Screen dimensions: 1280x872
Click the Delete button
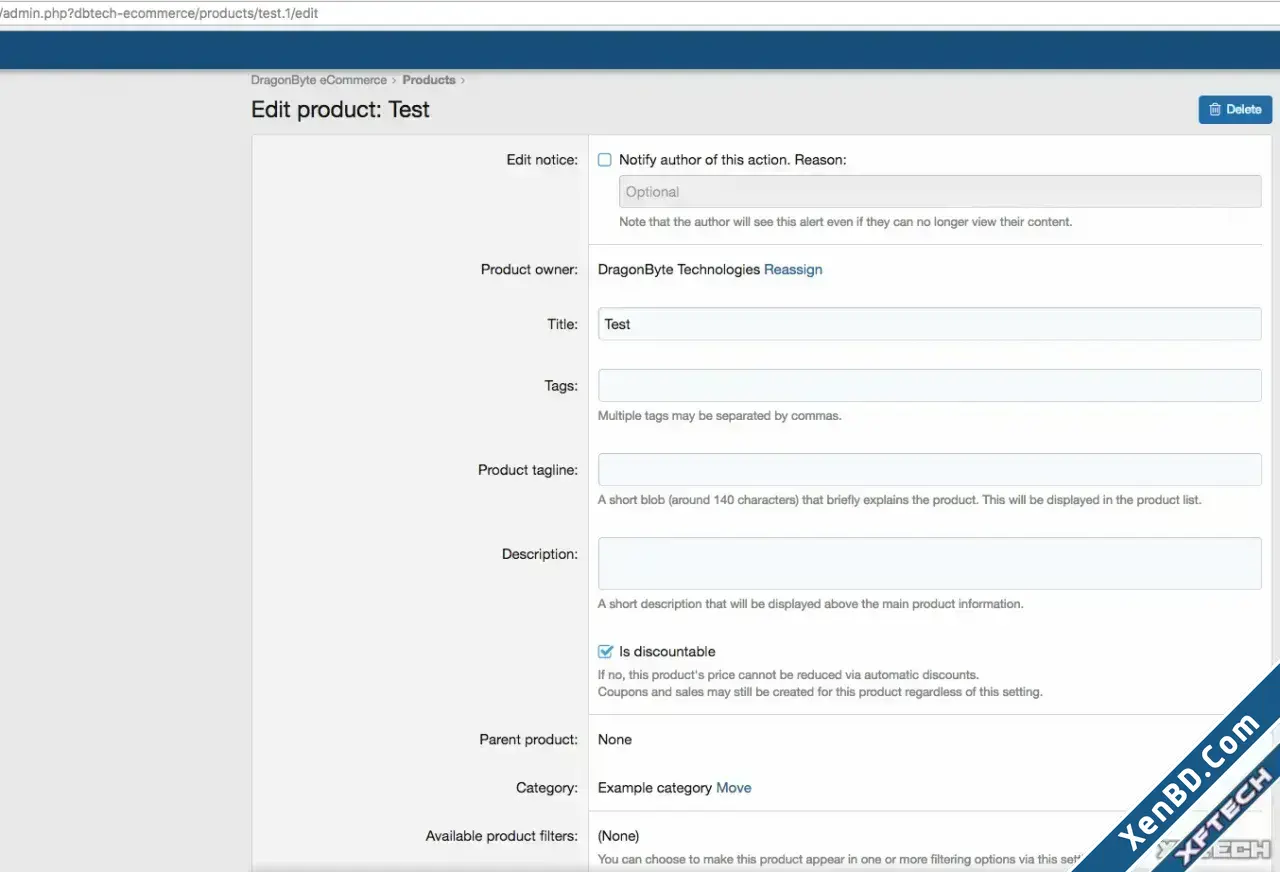point(1235,109)
